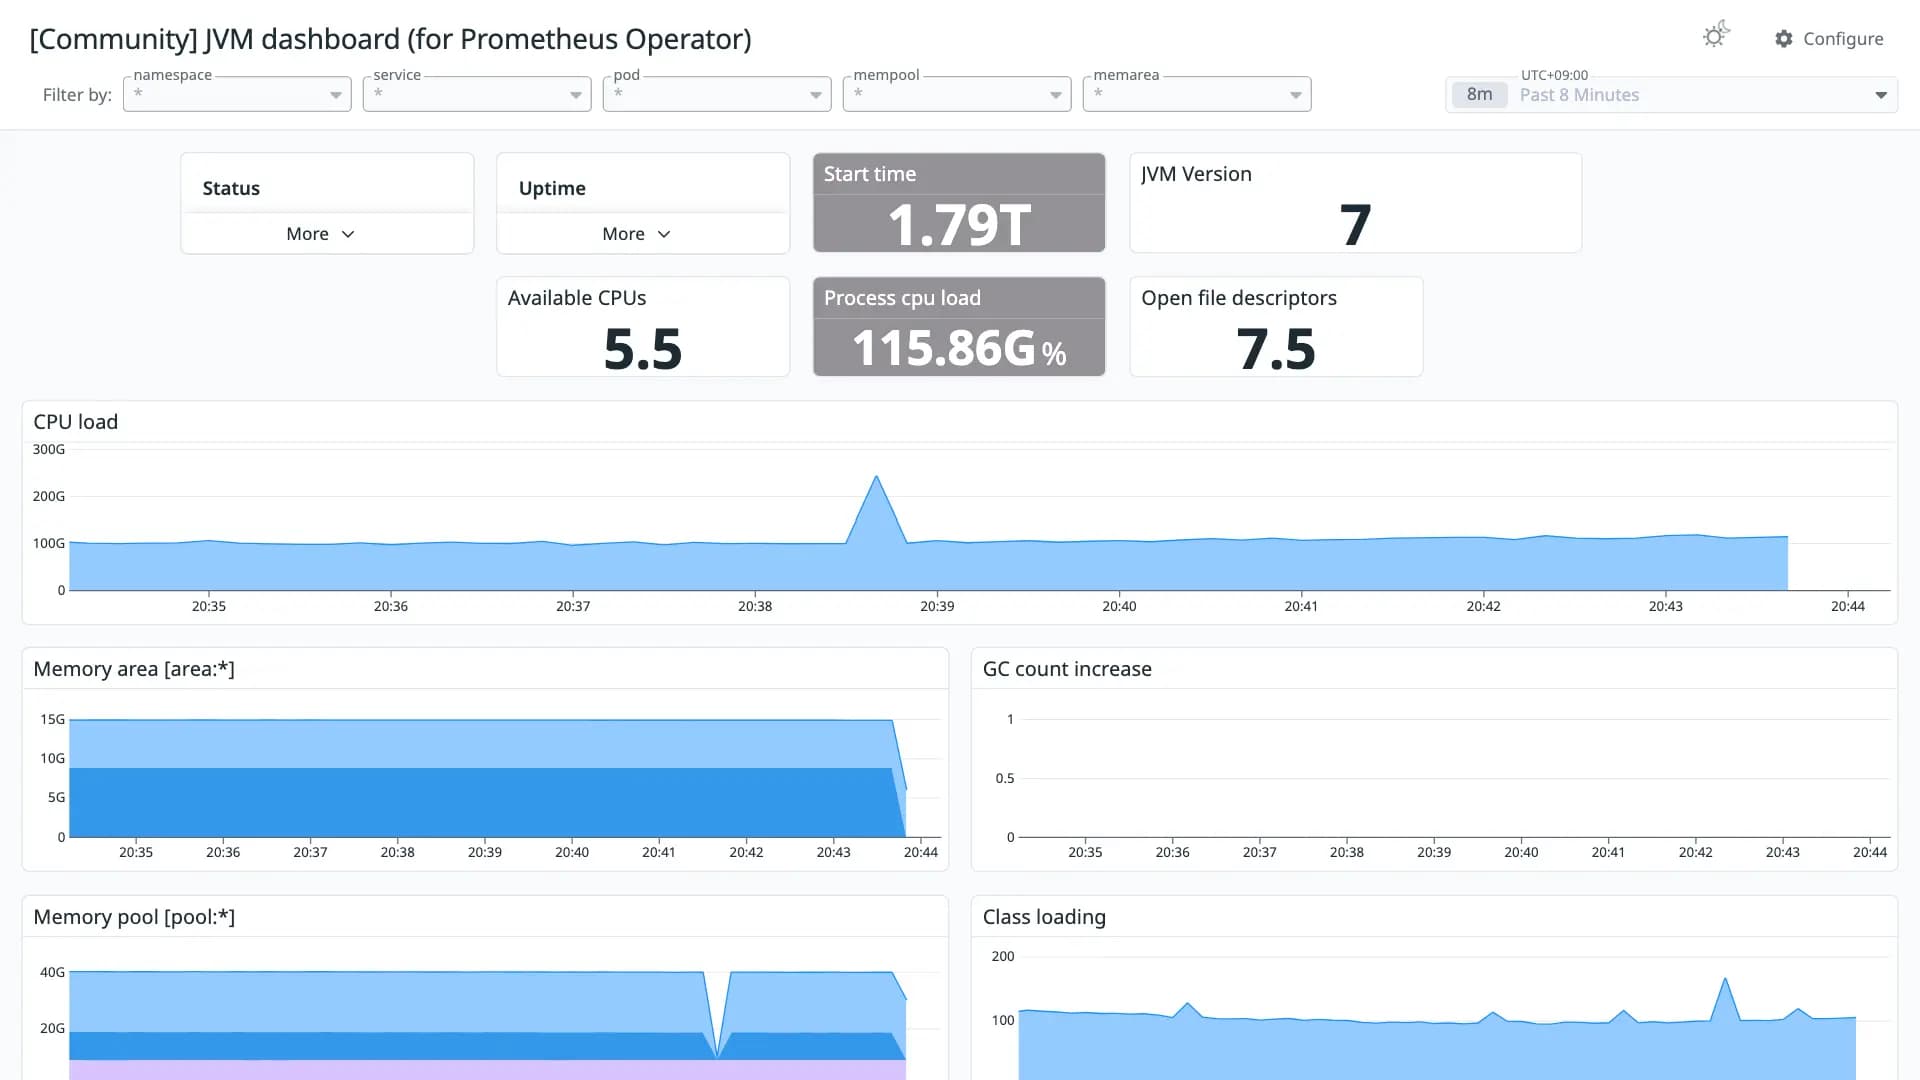This screenshot has height=1080, width=1920.
Task: Click the CPU load chart title
Action: point(76,422)
